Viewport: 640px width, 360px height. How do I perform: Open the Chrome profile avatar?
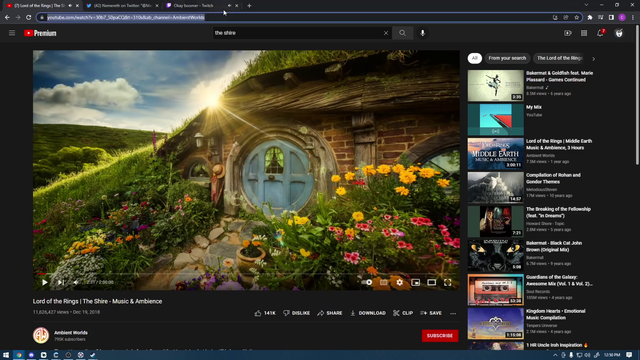click(x=622, y=17)
